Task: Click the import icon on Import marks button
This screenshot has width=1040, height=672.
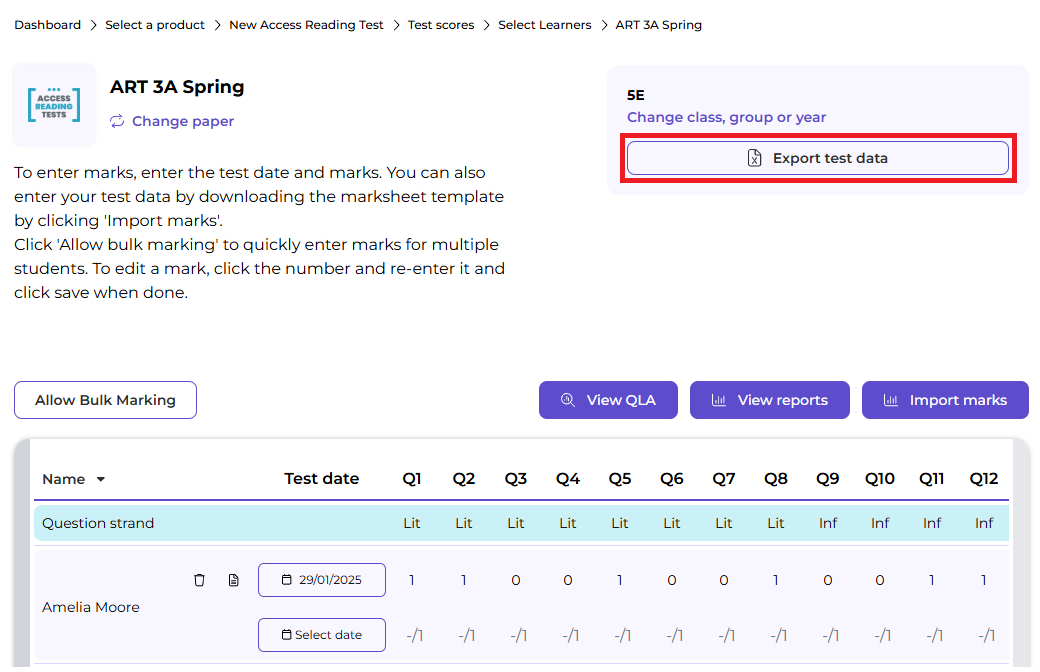Action: pos(892,400)
